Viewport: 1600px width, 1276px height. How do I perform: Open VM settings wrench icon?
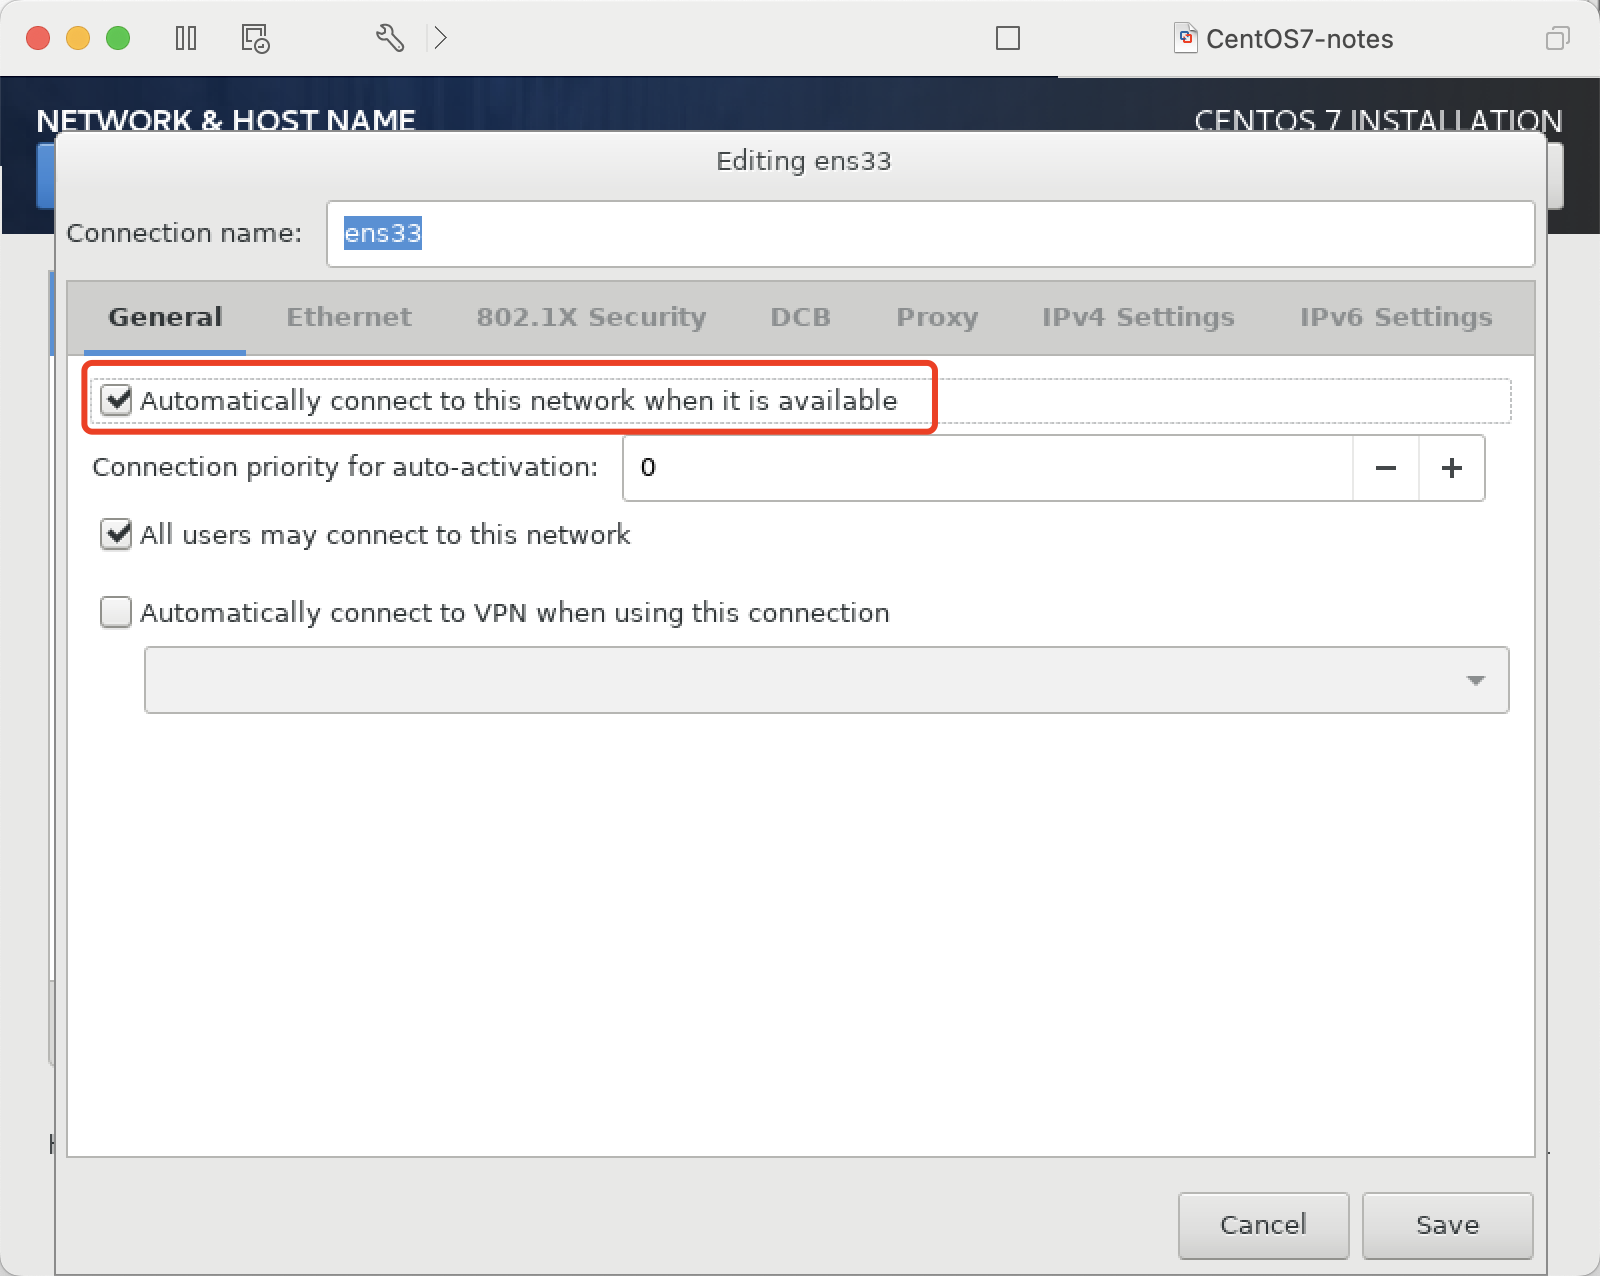click(390, 38)
